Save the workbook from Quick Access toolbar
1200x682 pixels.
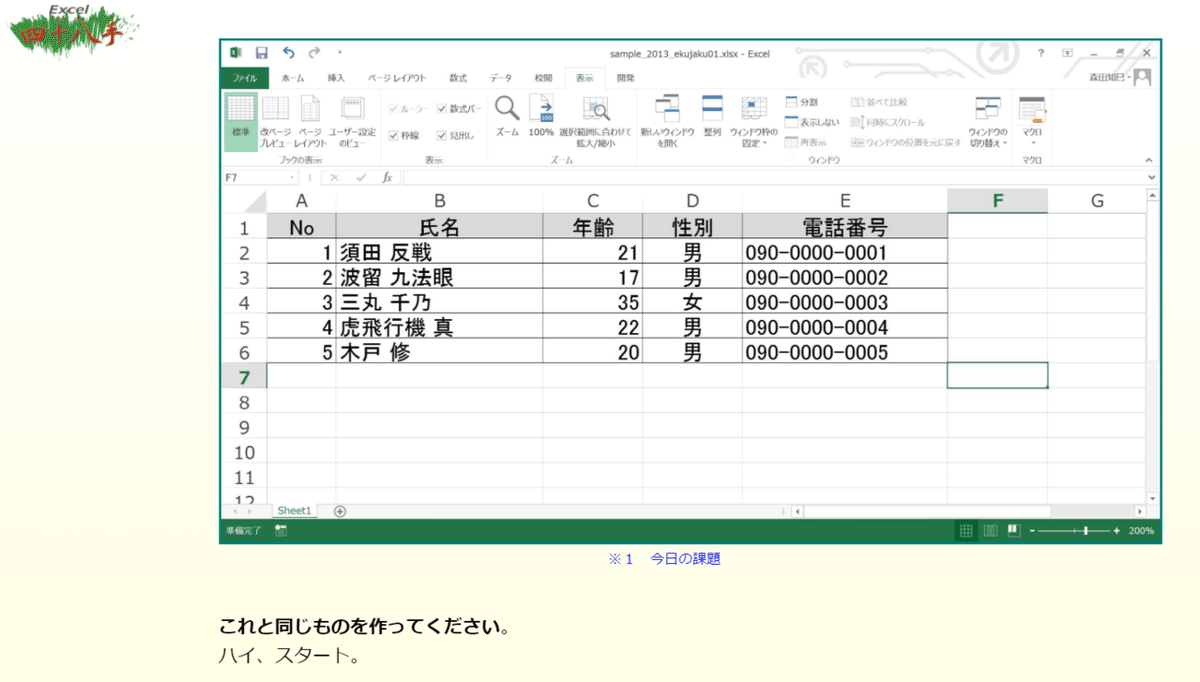[262, 51]
